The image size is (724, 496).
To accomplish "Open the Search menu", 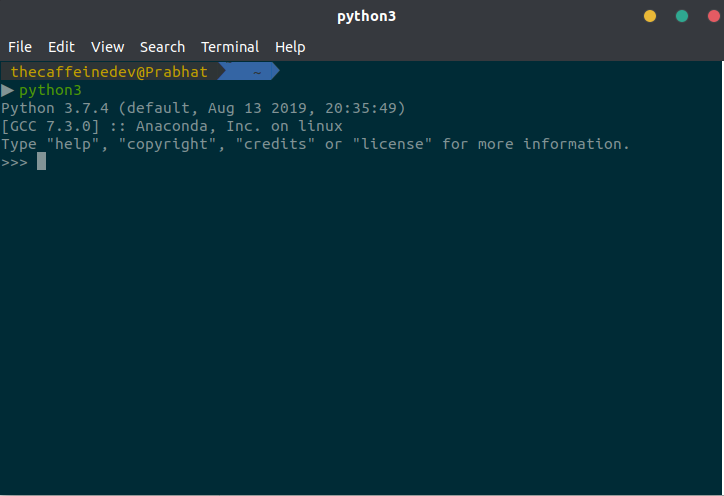I will 162,47.
